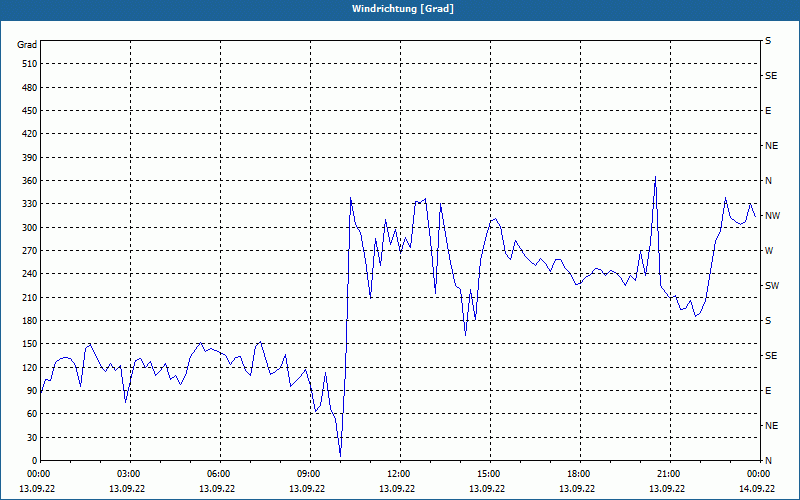Click the 13.09.22 date beneath 18:00
Viewport: 800px width, 500px height.
tap(577, 488)
